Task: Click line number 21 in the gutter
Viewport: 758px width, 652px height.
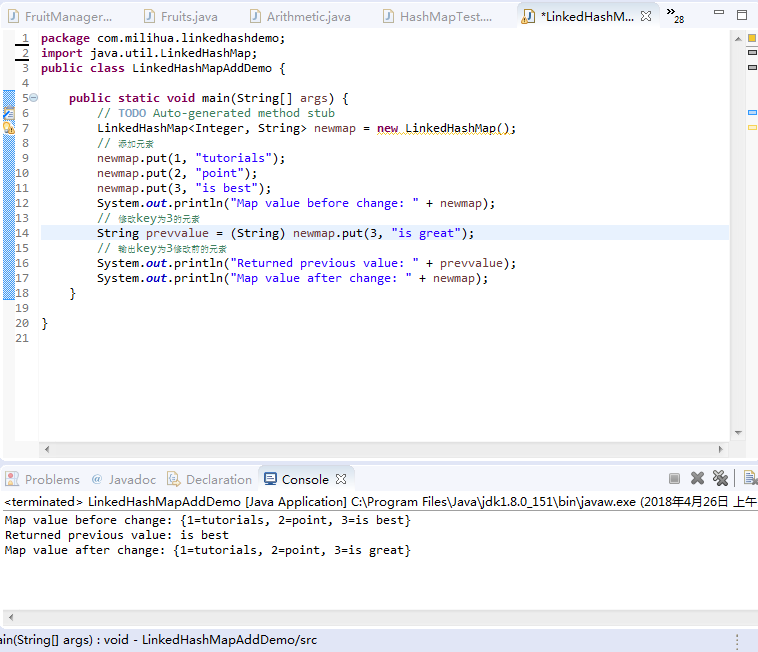Action: coord(22,338)
